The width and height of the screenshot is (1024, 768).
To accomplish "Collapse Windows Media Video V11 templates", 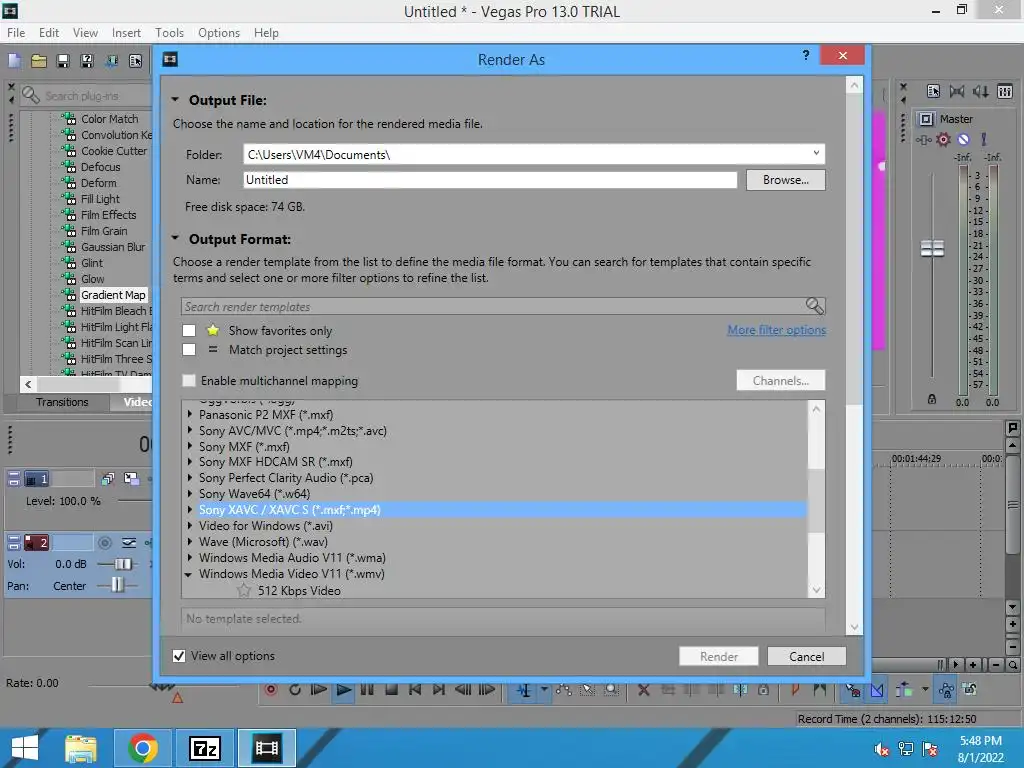I will click(189, 574).
